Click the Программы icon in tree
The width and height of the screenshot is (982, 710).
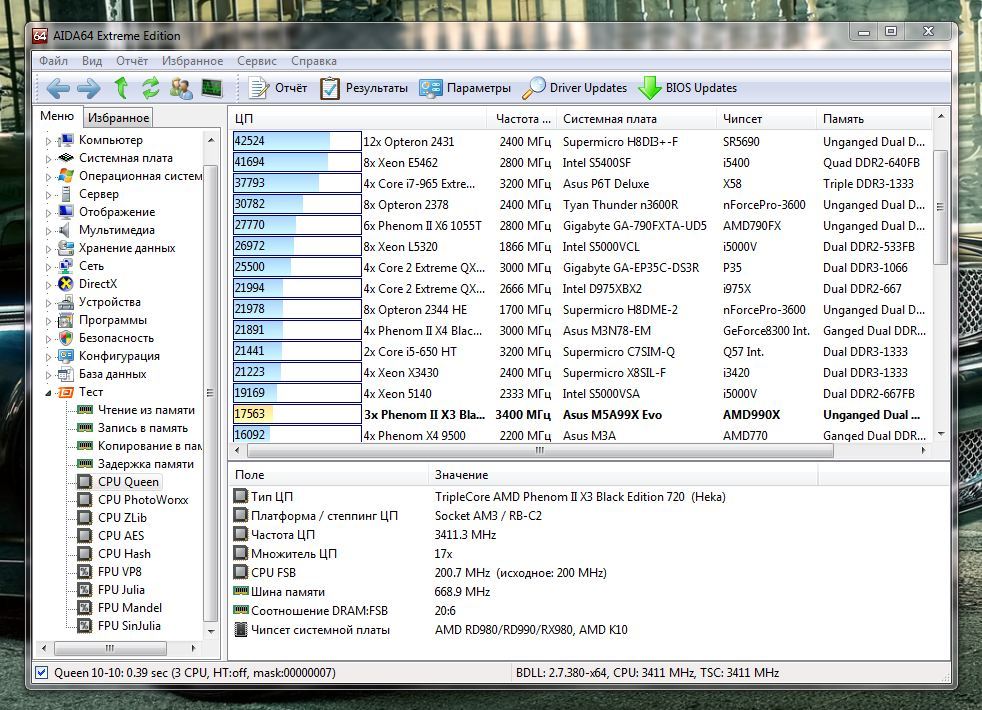[x=66, y=321]
